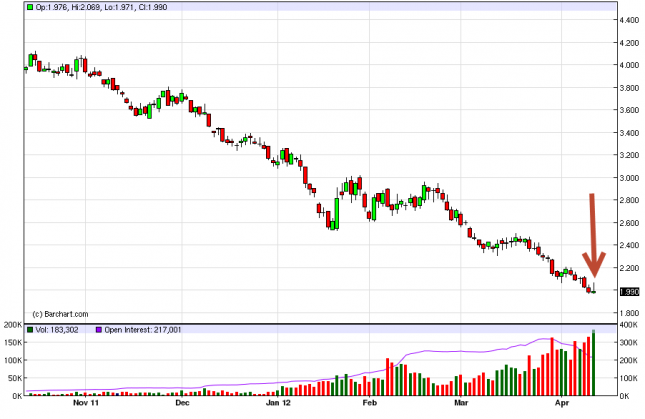Click the Open Interest: 217,001 label

pos(142,330)
